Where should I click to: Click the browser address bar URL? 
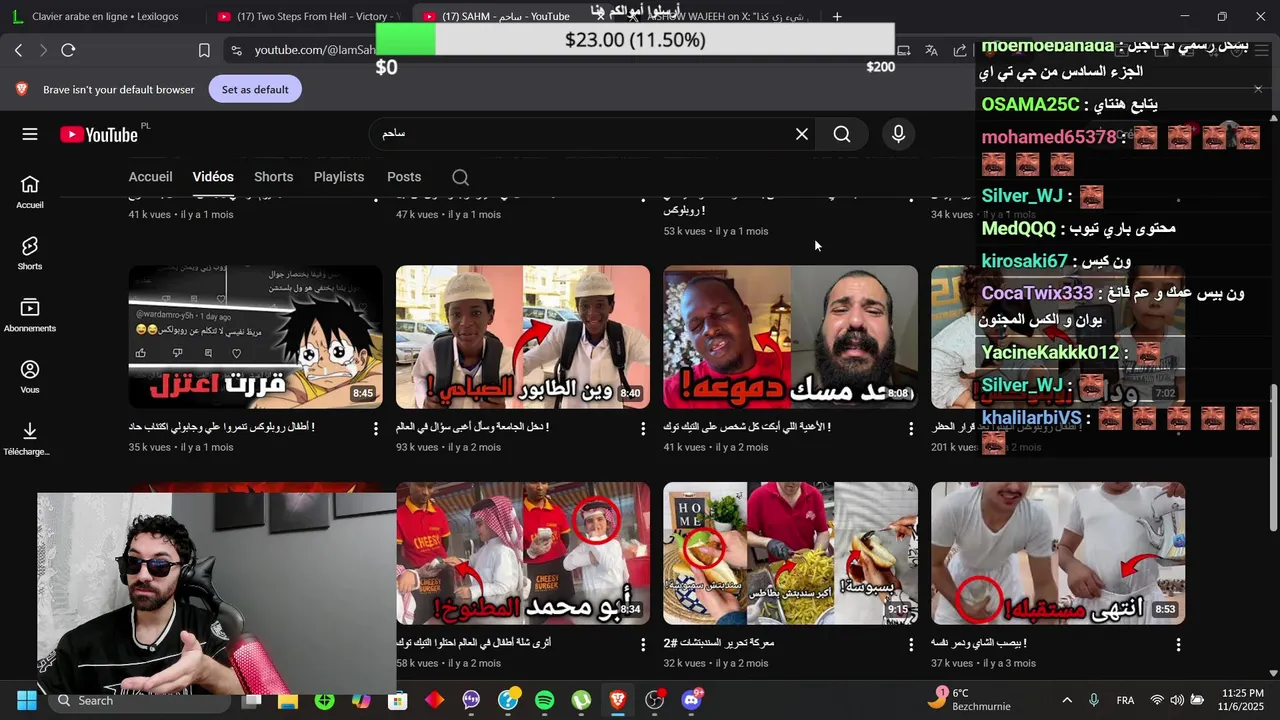pyautogui.click(x=314, y=50)
